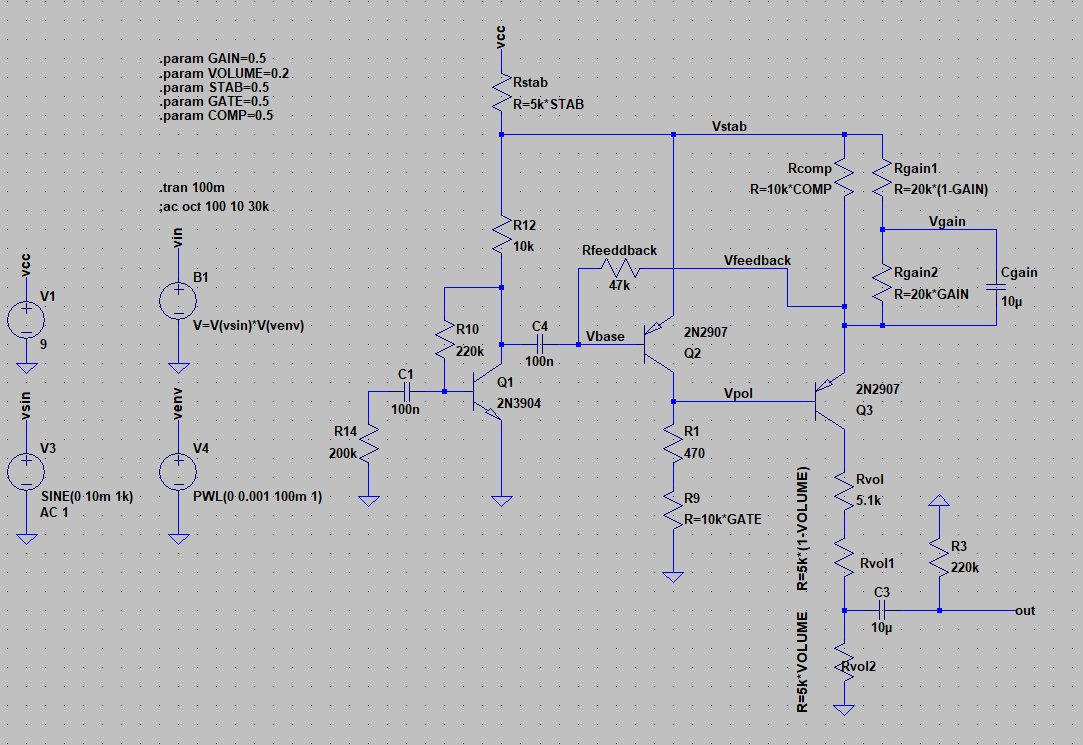Click the 470 value of R1

tap(694, 454)
